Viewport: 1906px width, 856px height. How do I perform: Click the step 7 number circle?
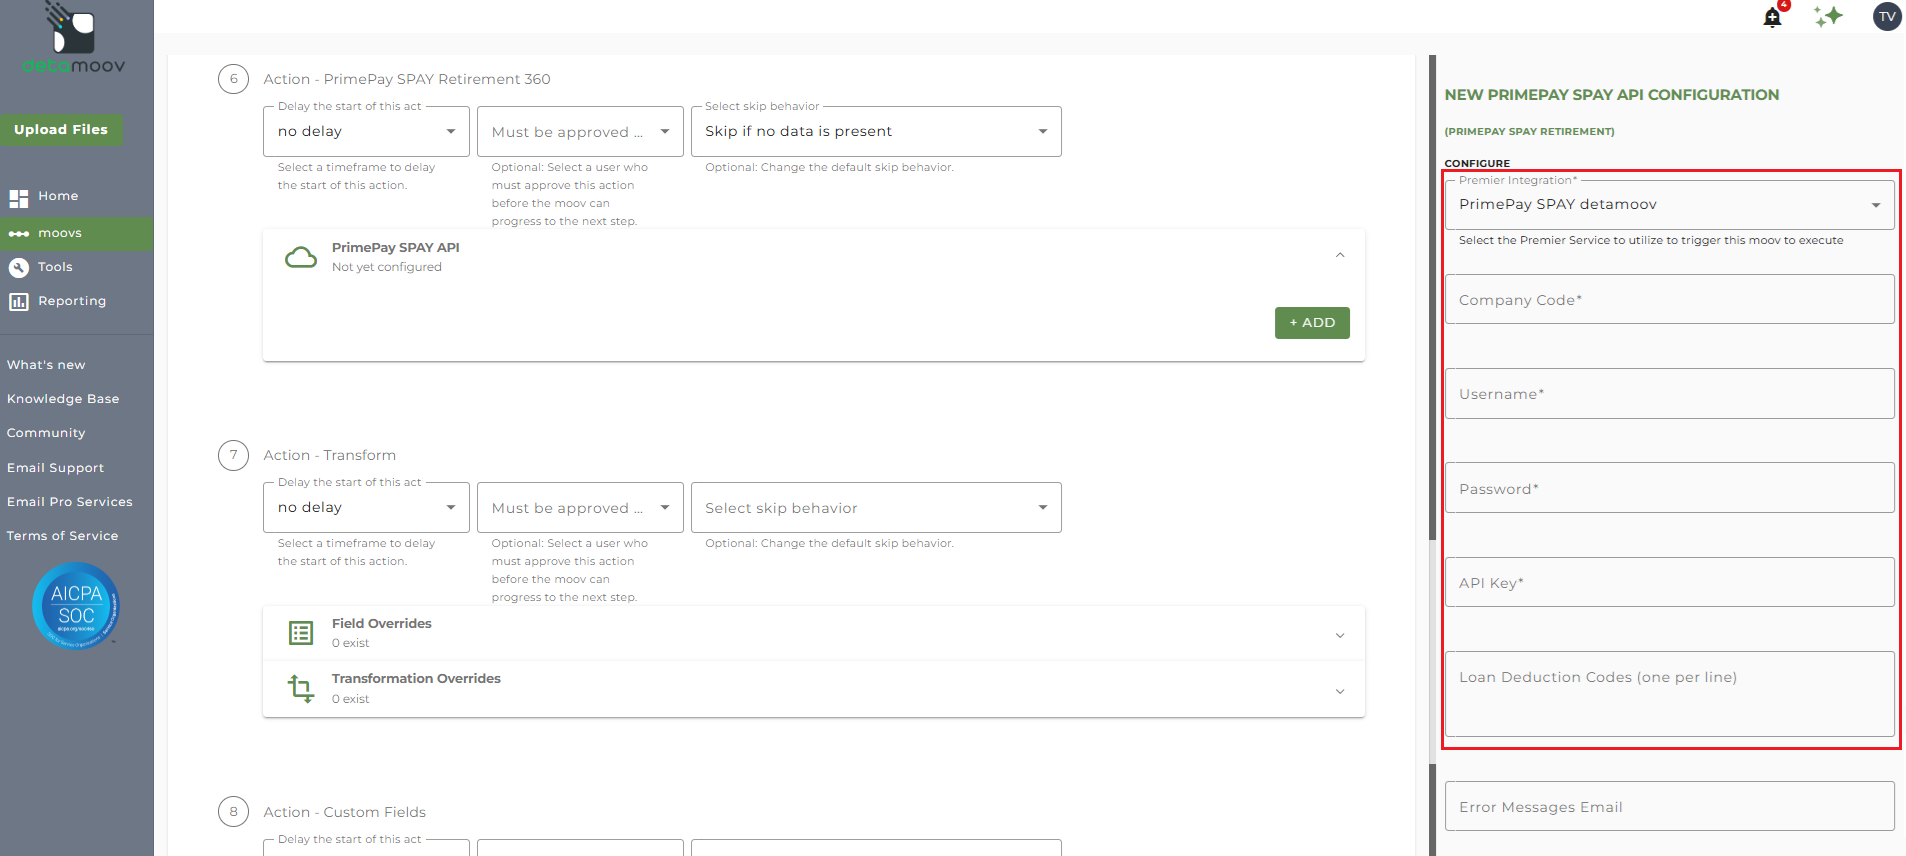click(233, 456)
